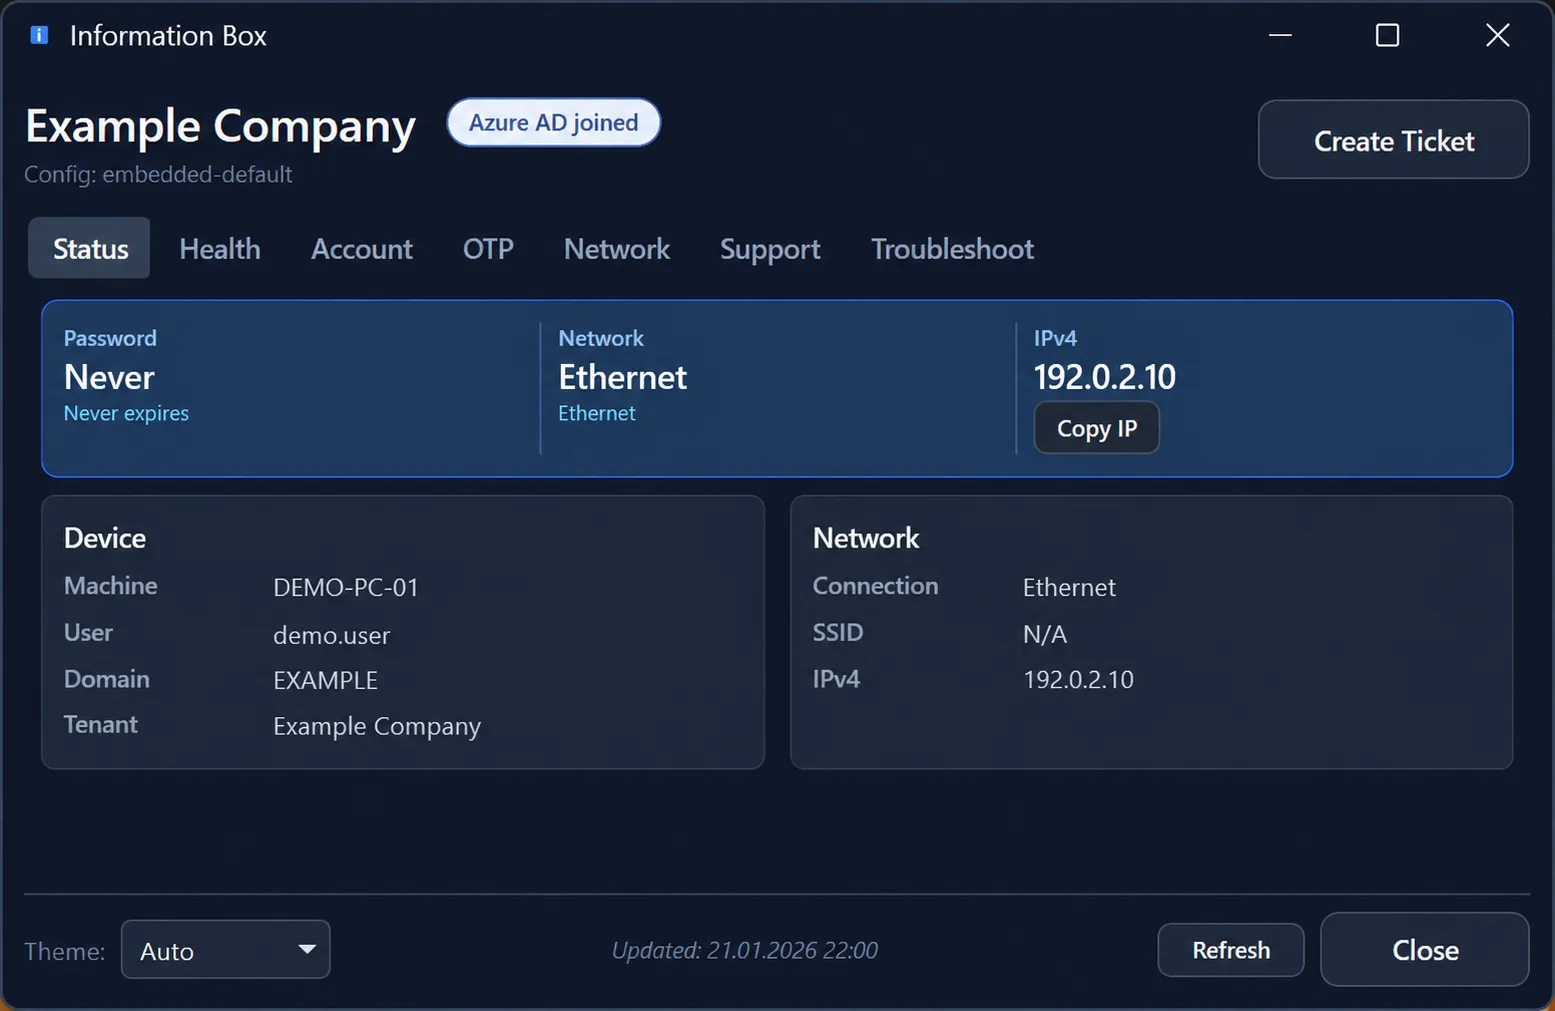The height and width of the screenshot is (1011, 1555).
Task: Select machine name DEMO-PC-01
Action: pyautogui.click(x=345, y=587)
